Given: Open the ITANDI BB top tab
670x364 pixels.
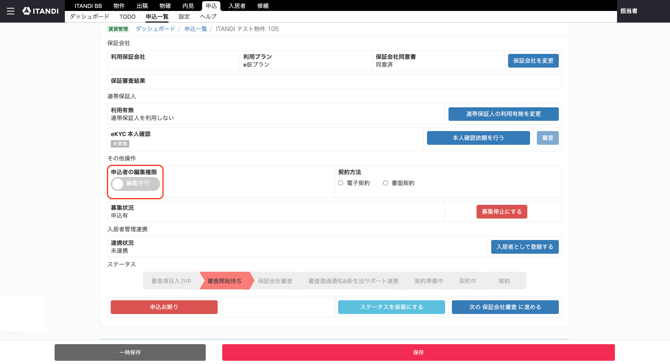Looking at the screenshot, I should (x=88, y=6).
